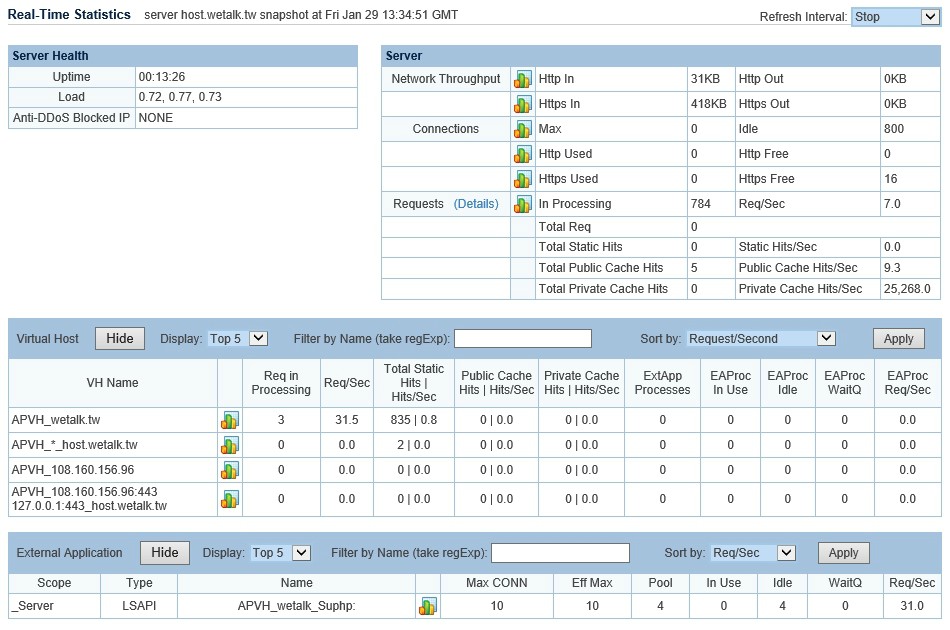
Task: Open the graph icon for APVH_*_host.wetalk.tw
Action: tap(230, 445)
